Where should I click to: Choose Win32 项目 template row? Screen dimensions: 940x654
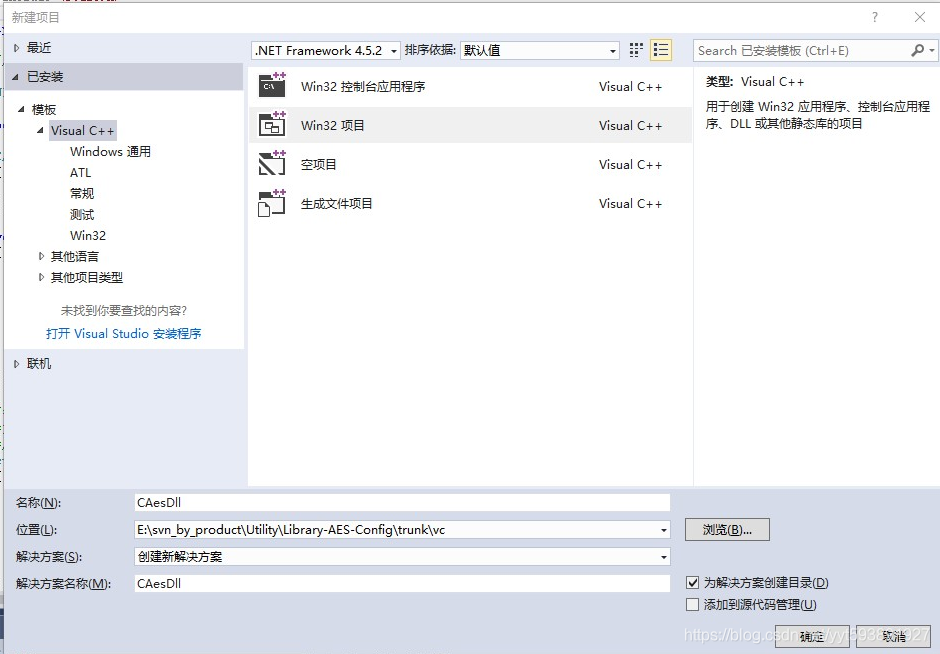pos(470,125)
